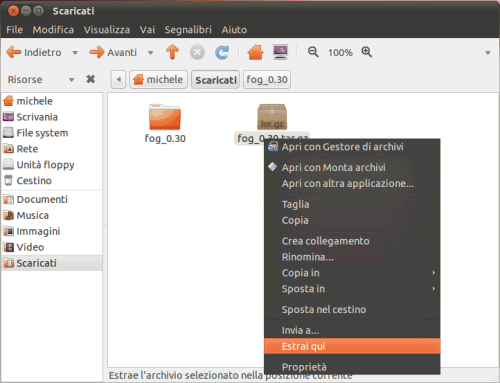The height and width of the screenshot is (383, 500).
Task: Open the Vai menu
Action: pyautogui.click(x=147, y=30)
